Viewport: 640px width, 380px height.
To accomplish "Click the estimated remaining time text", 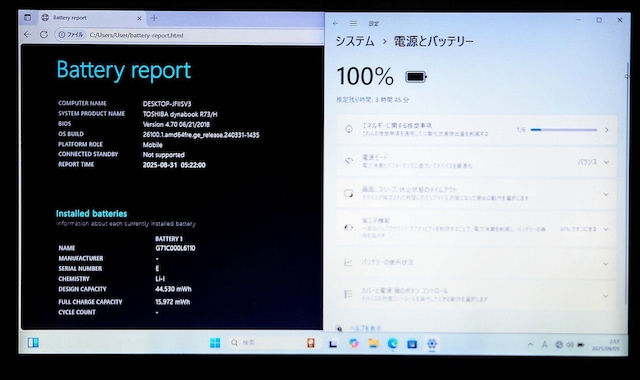I will pos(372,100).
